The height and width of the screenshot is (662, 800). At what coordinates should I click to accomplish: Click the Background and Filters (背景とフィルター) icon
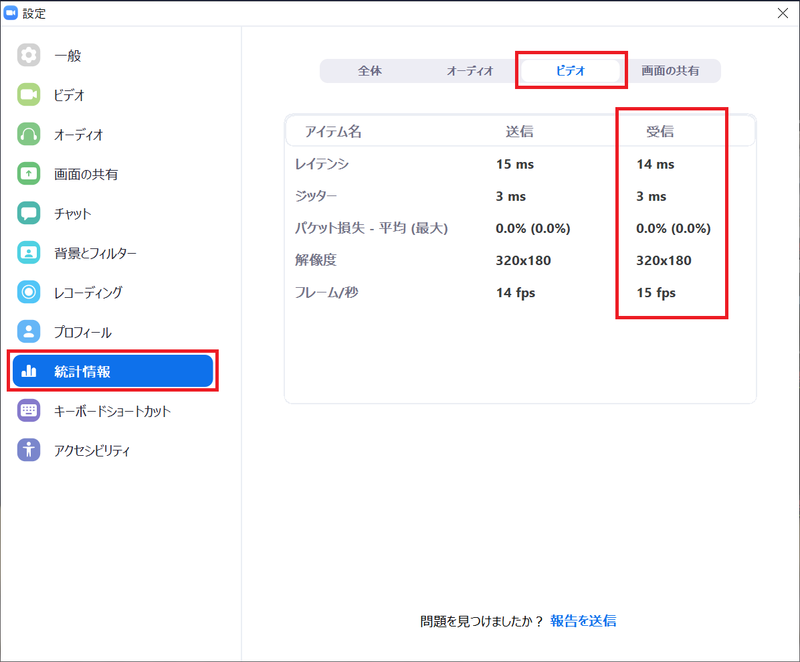pos(29,253)
